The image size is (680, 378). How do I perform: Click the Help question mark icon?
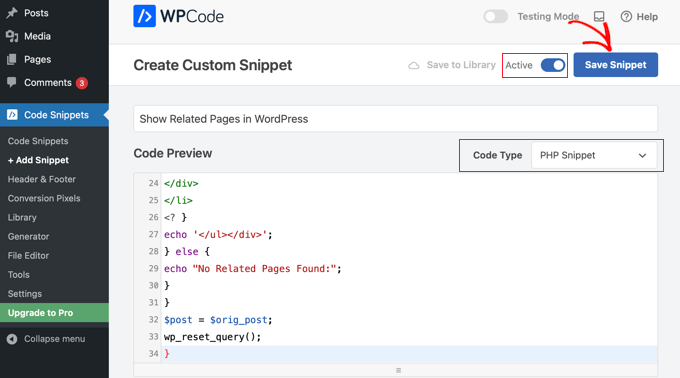click(x=626, y=16)
